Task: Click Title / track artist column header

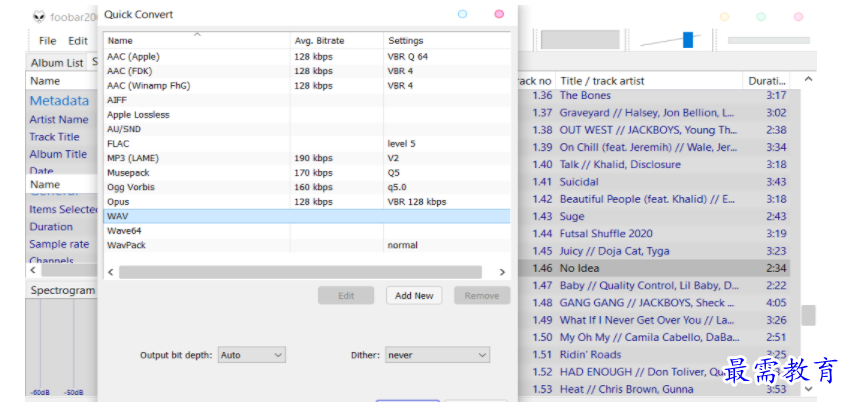Action: (x=649, y=81)
